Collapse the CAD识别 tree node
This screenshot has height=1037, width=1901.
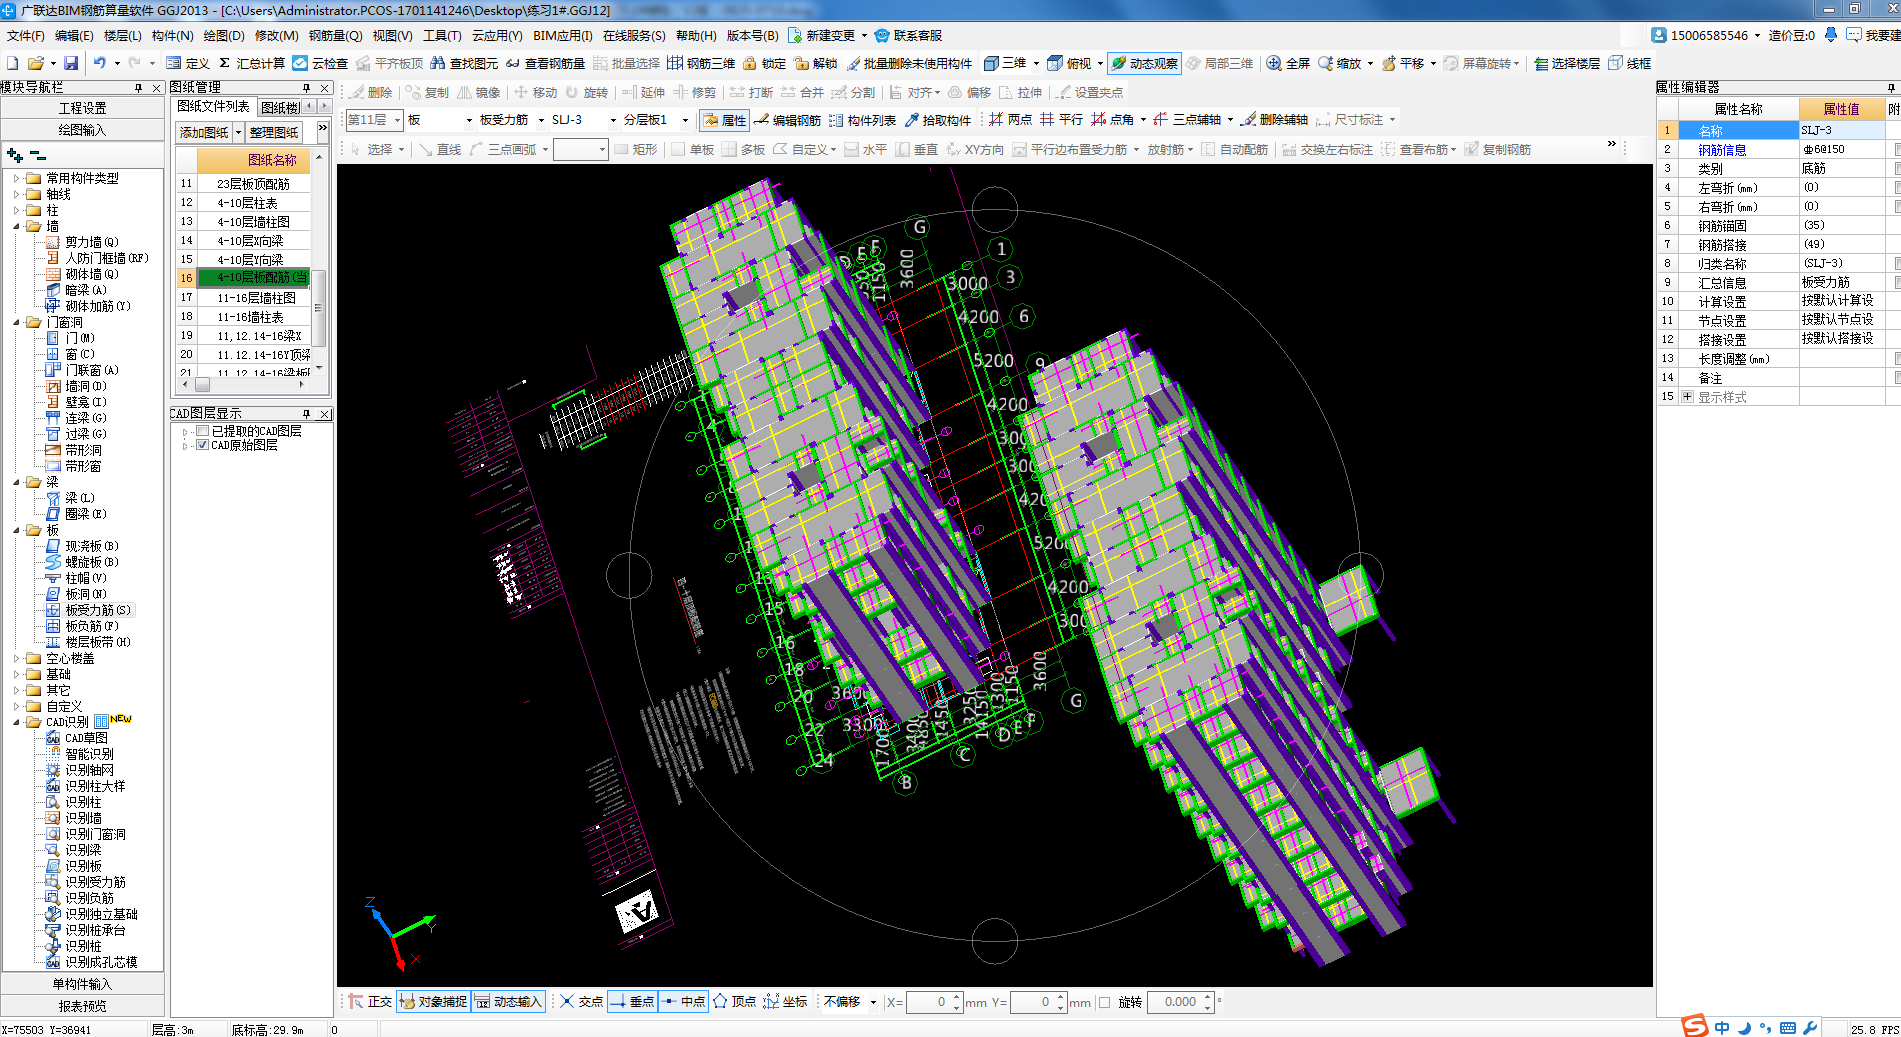[17, 722]
